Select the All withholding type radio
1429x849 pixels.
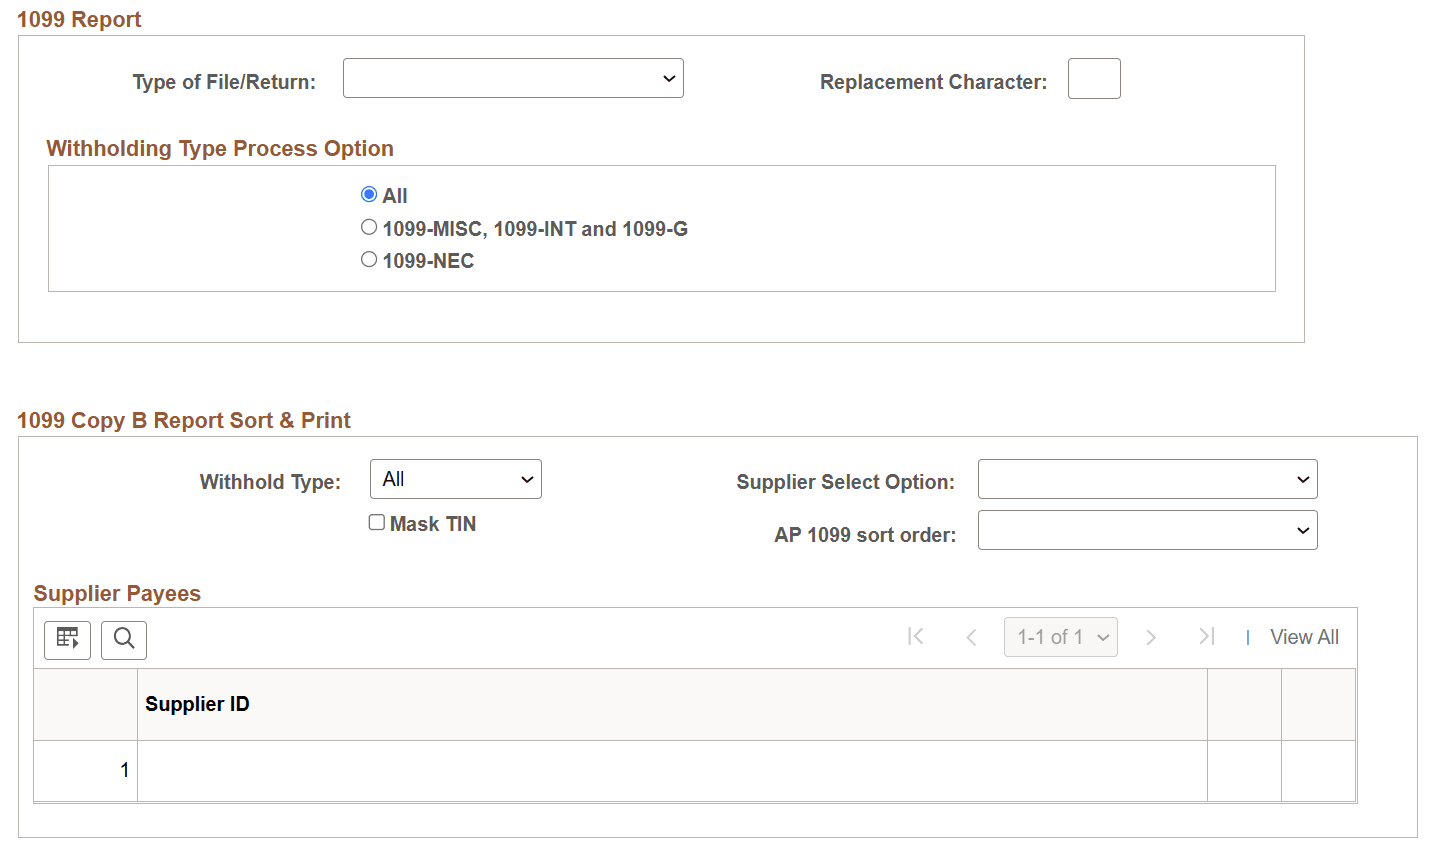369,195
